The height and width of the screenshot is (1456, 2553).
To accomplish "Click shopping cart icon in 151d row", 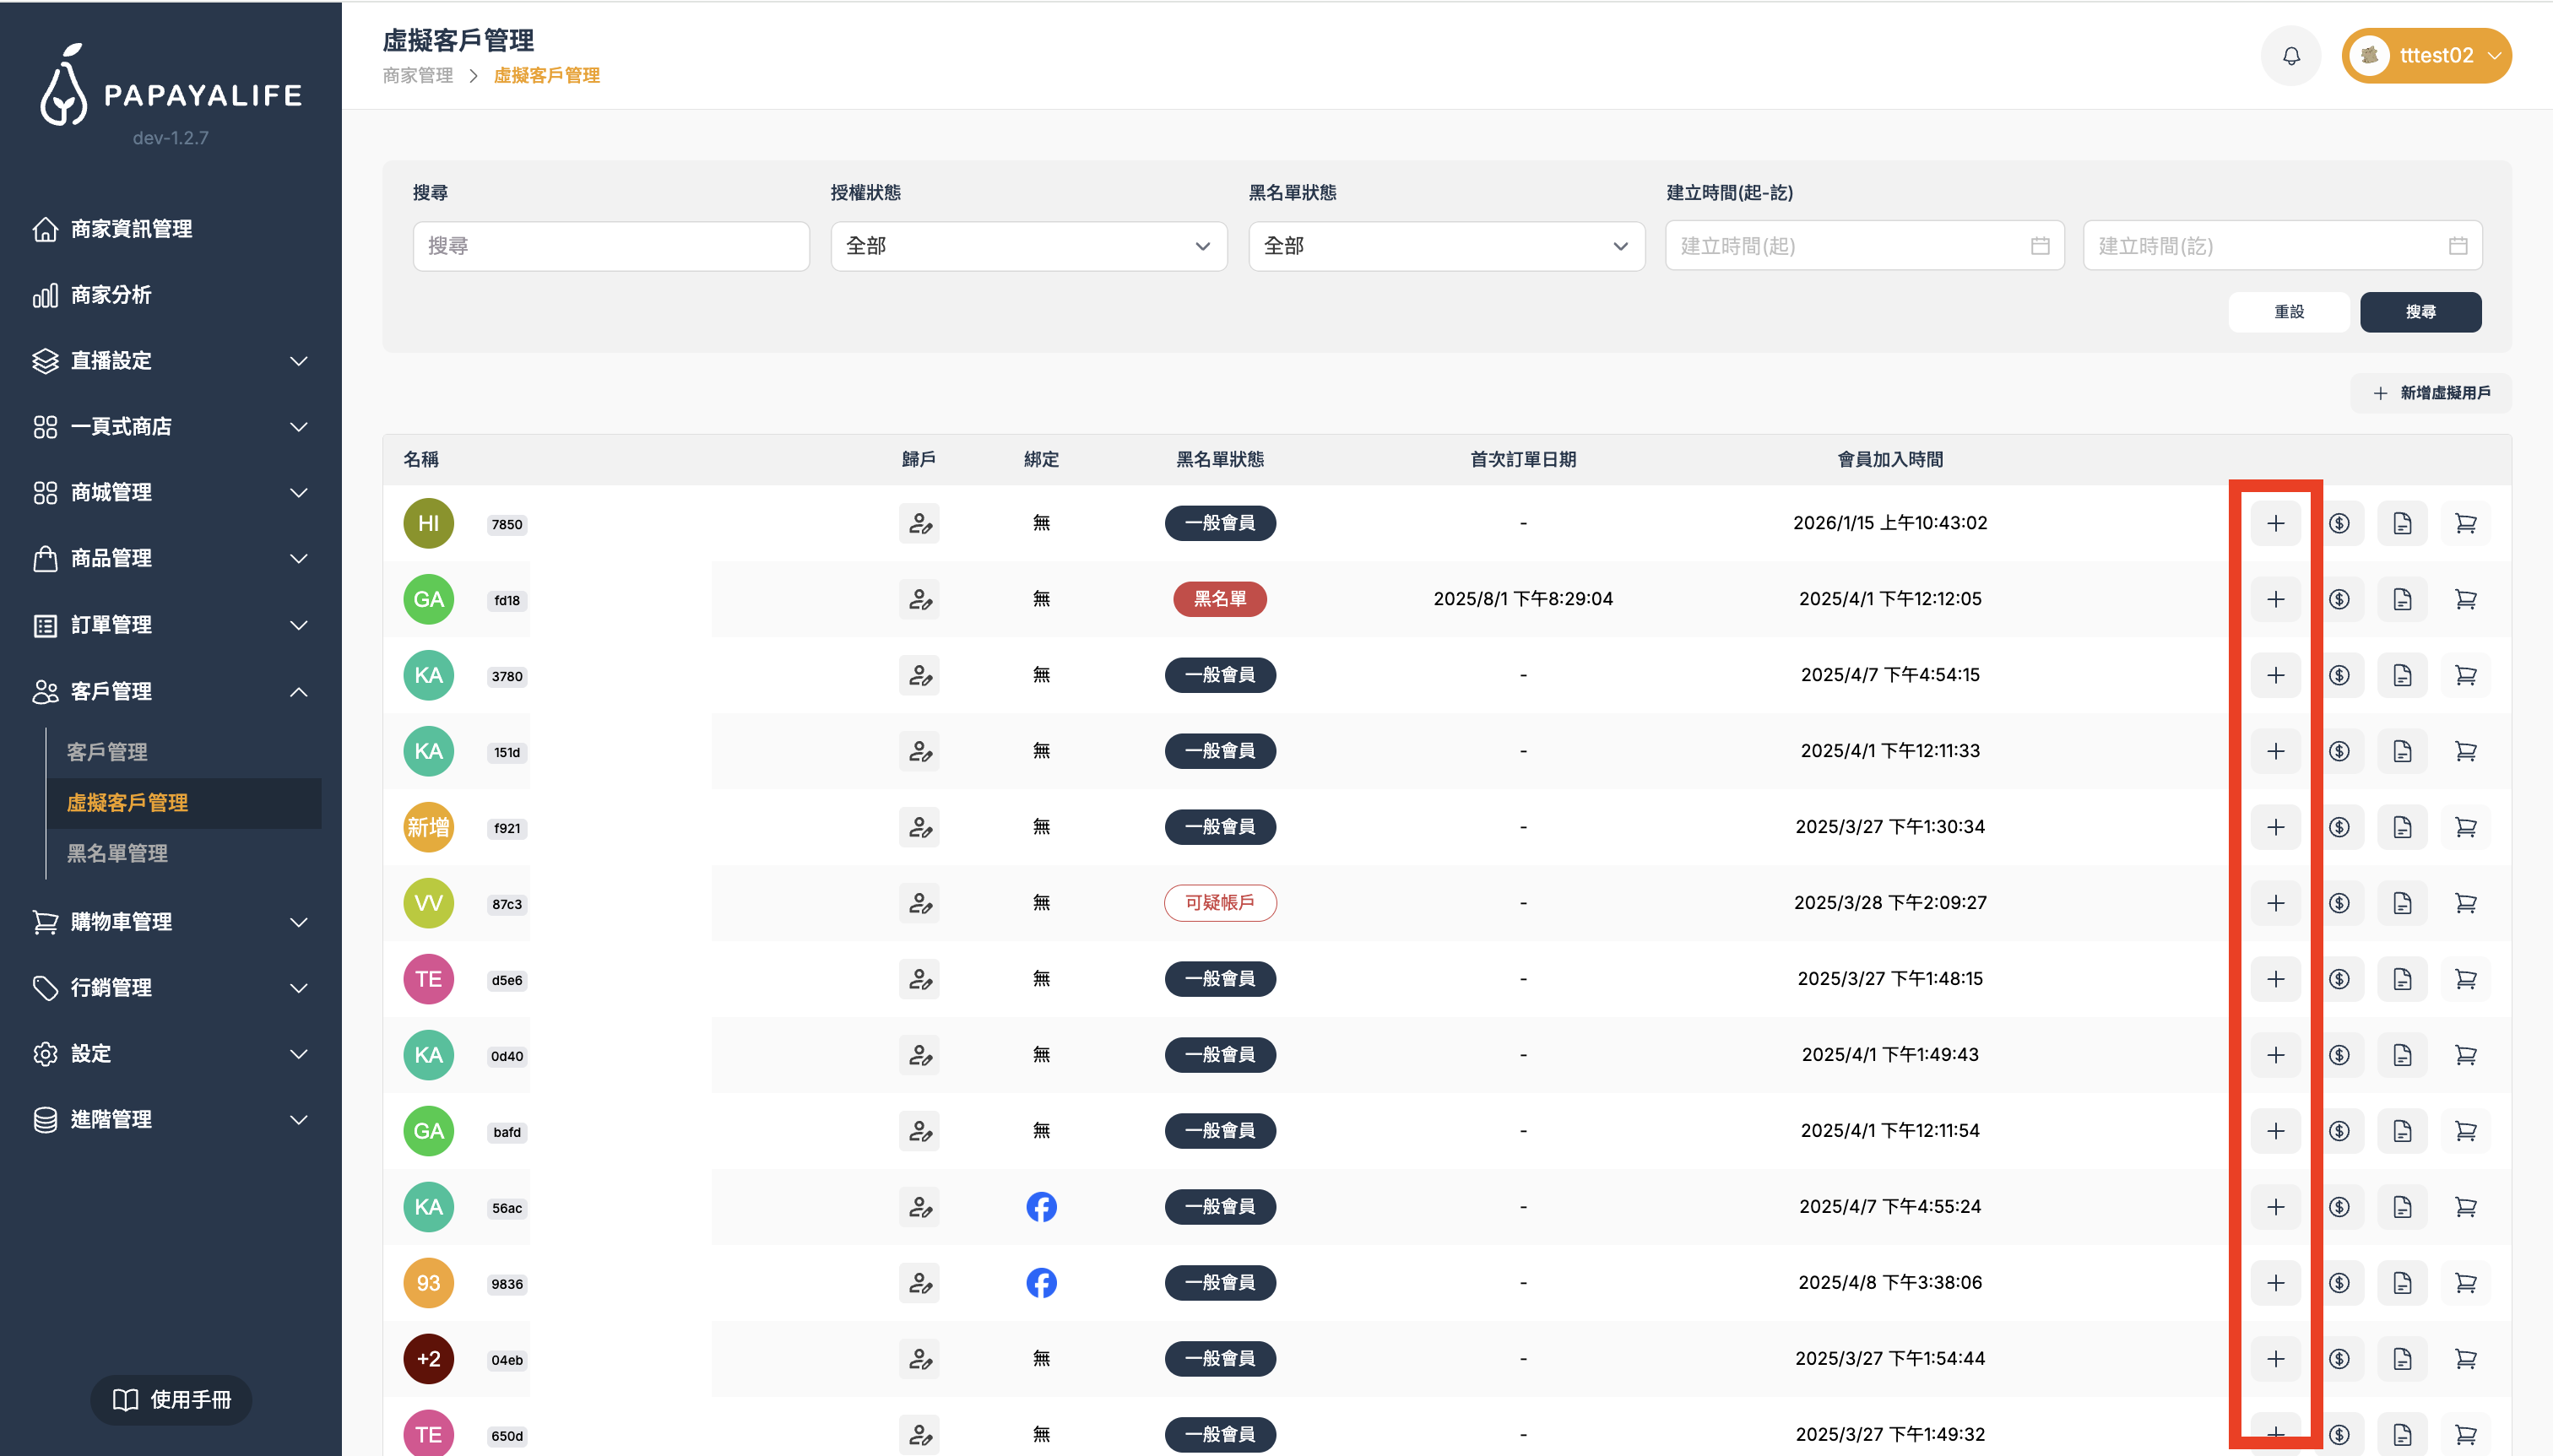I will (2465, 751).
